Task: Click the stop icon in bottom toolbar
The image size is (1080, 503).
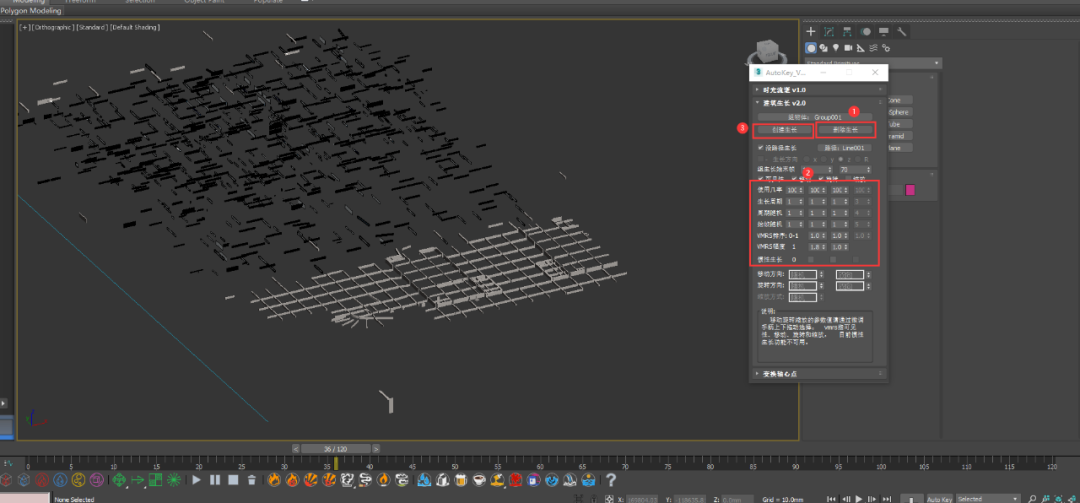Action: pos(233,480)
